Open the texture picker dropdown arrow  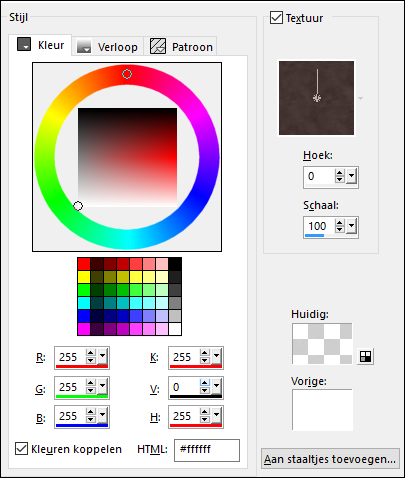point(360,98)
